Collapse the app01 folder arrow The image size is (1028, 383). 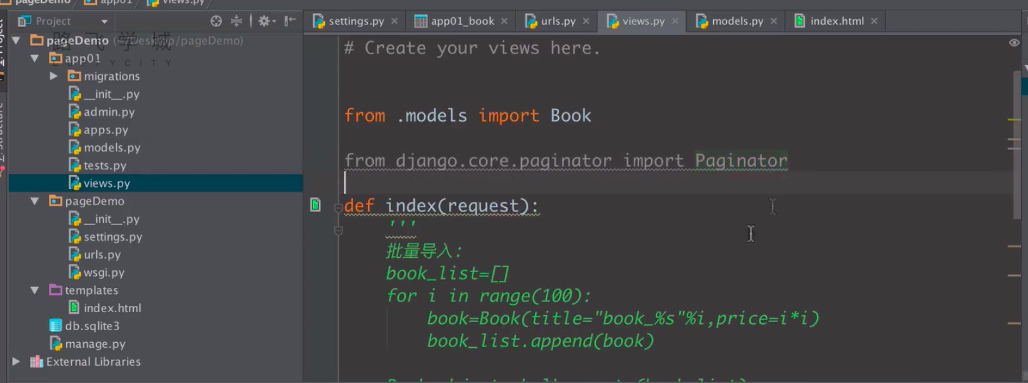(x=35, y=58)
